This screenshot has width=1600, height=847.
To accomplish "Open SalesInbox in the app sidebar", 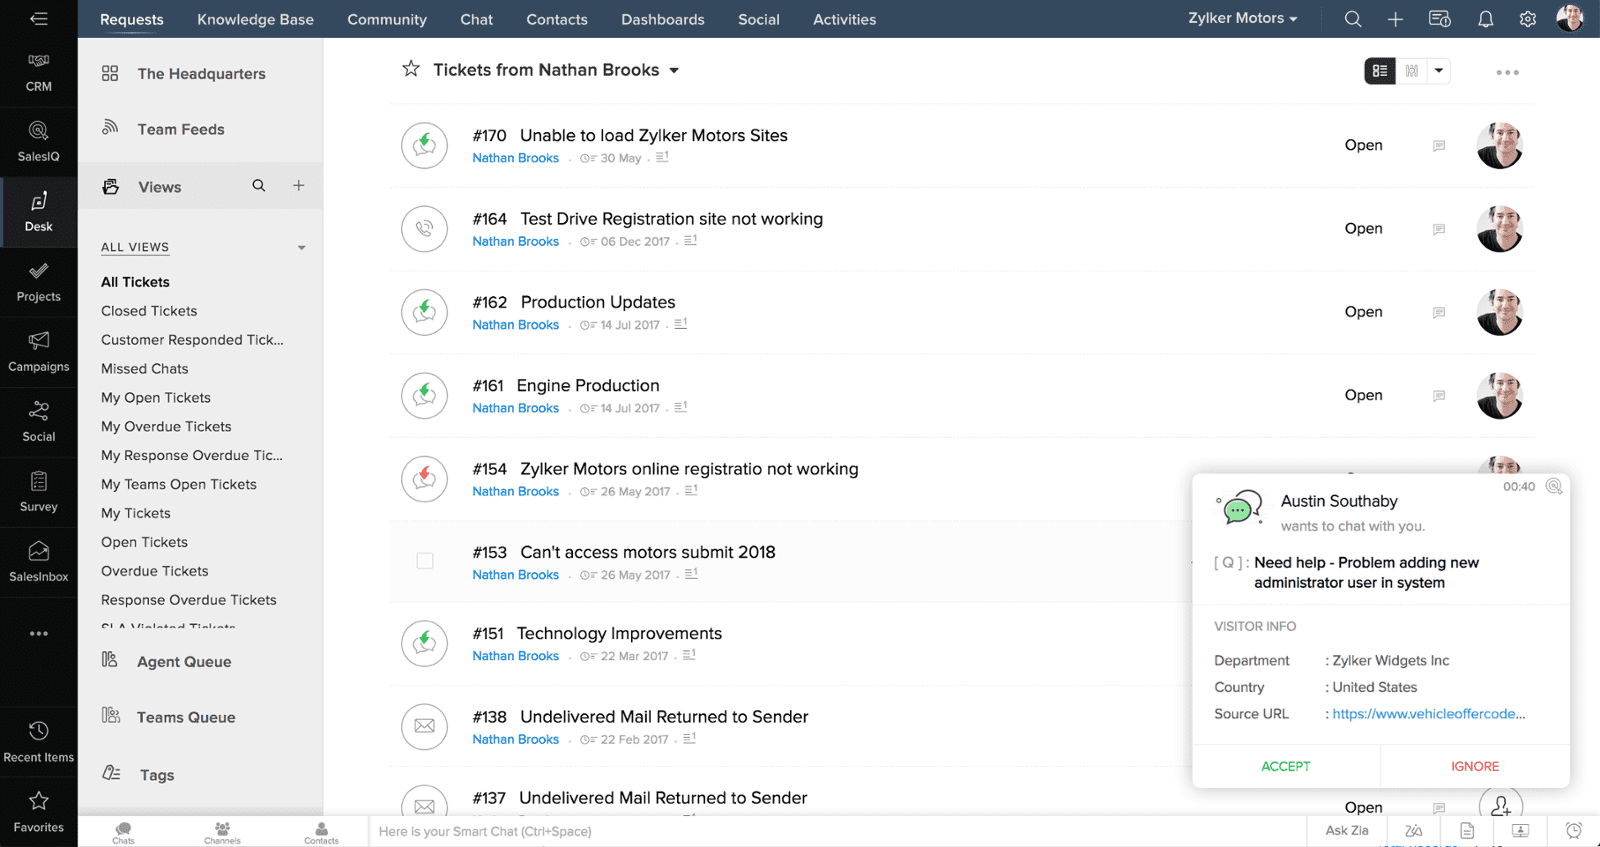I will (x=38, y=562).
